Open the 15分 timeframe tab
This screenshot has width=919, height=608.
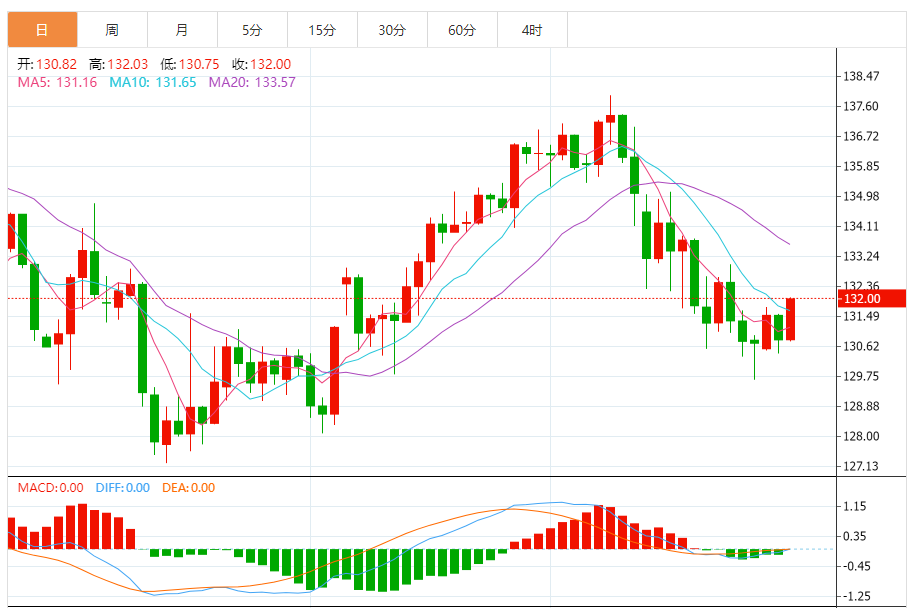[x=322, y=30]
